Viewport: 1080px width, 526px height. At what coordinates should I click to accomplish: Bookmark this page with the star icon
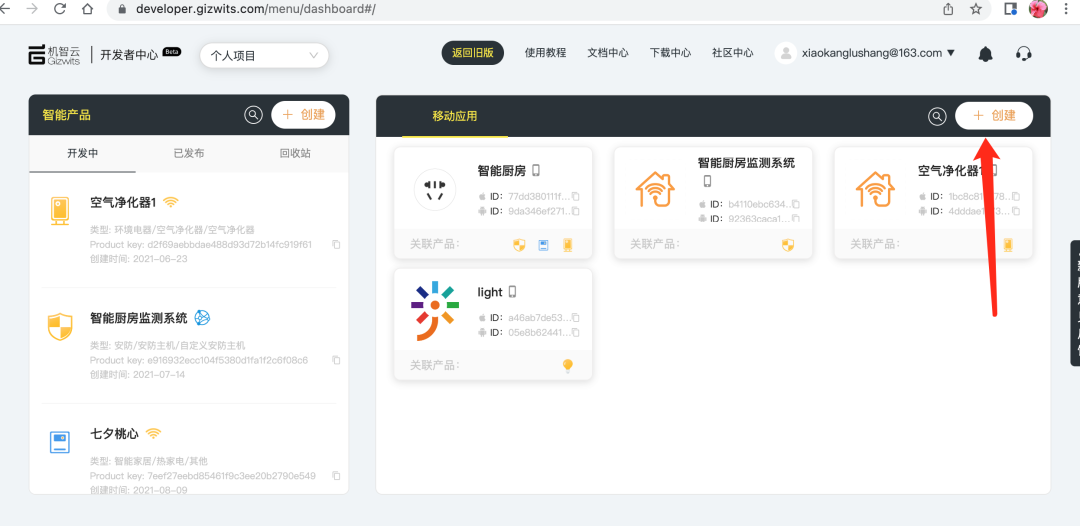(975, 9)
